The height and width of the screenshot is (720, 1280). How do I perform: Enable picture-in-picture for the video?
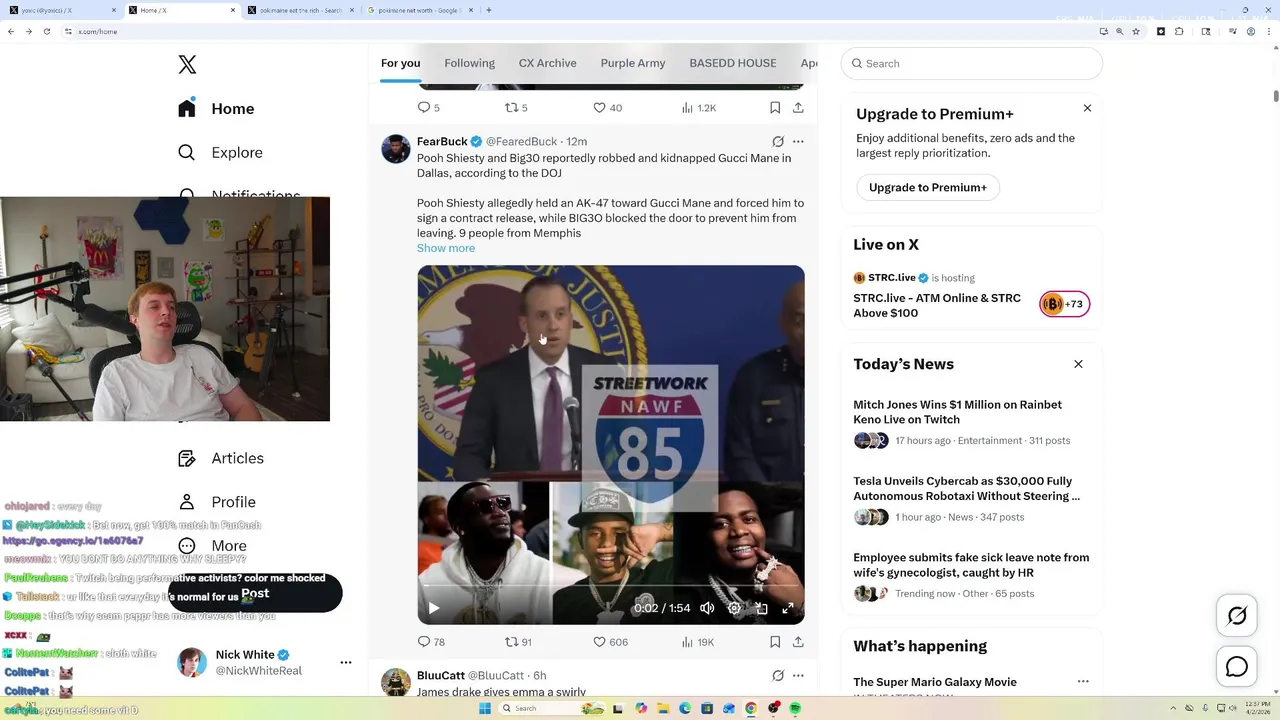point(761,608)
